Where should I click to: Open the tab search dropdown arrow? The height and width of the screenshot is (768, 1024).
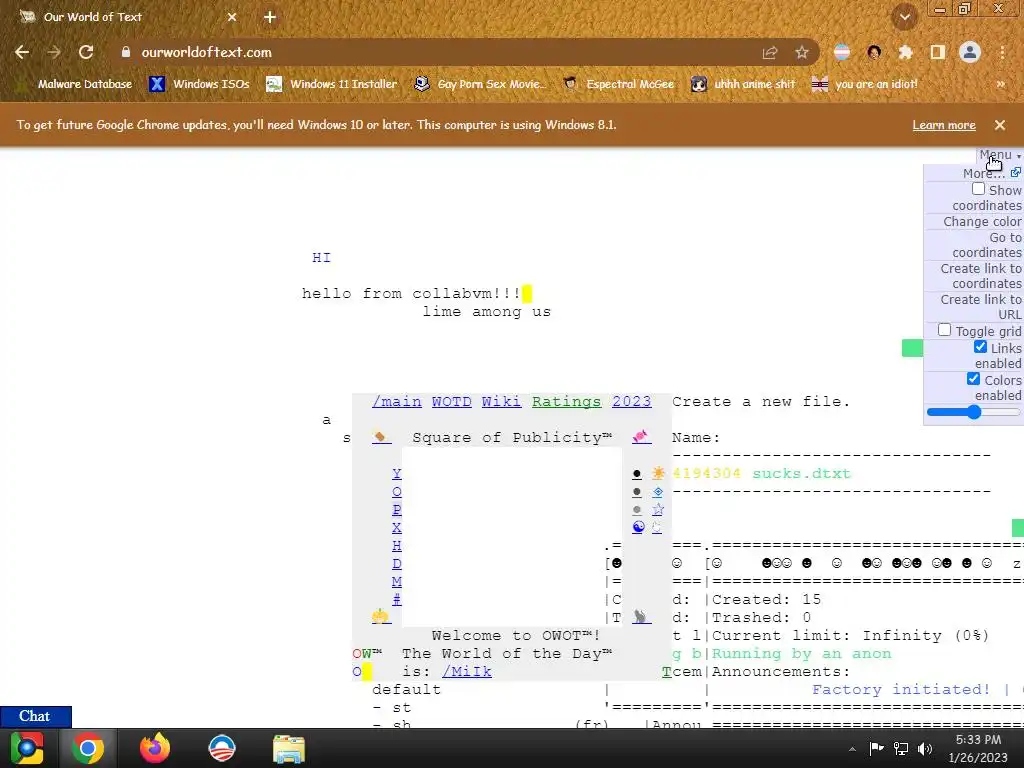point(904,17)
